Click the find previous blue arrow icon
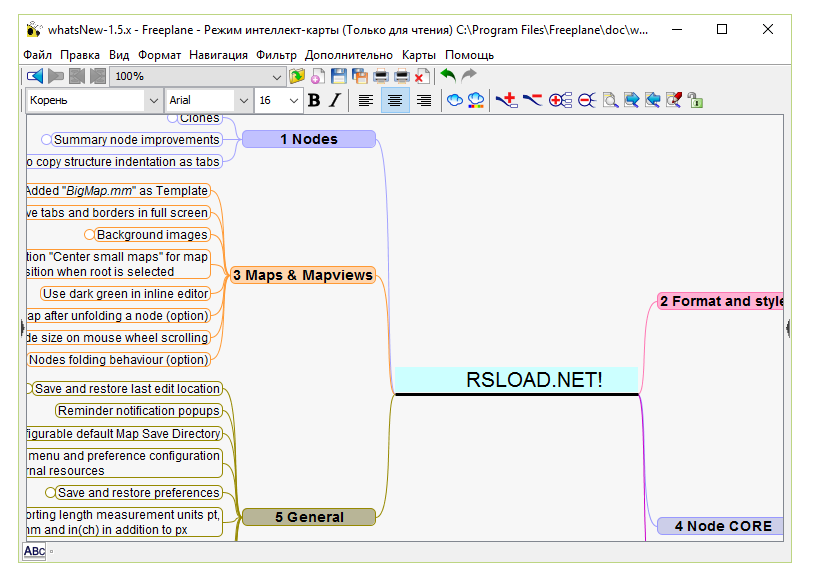The height and width of the screenshot is (584, 813). tap(652, 100)
